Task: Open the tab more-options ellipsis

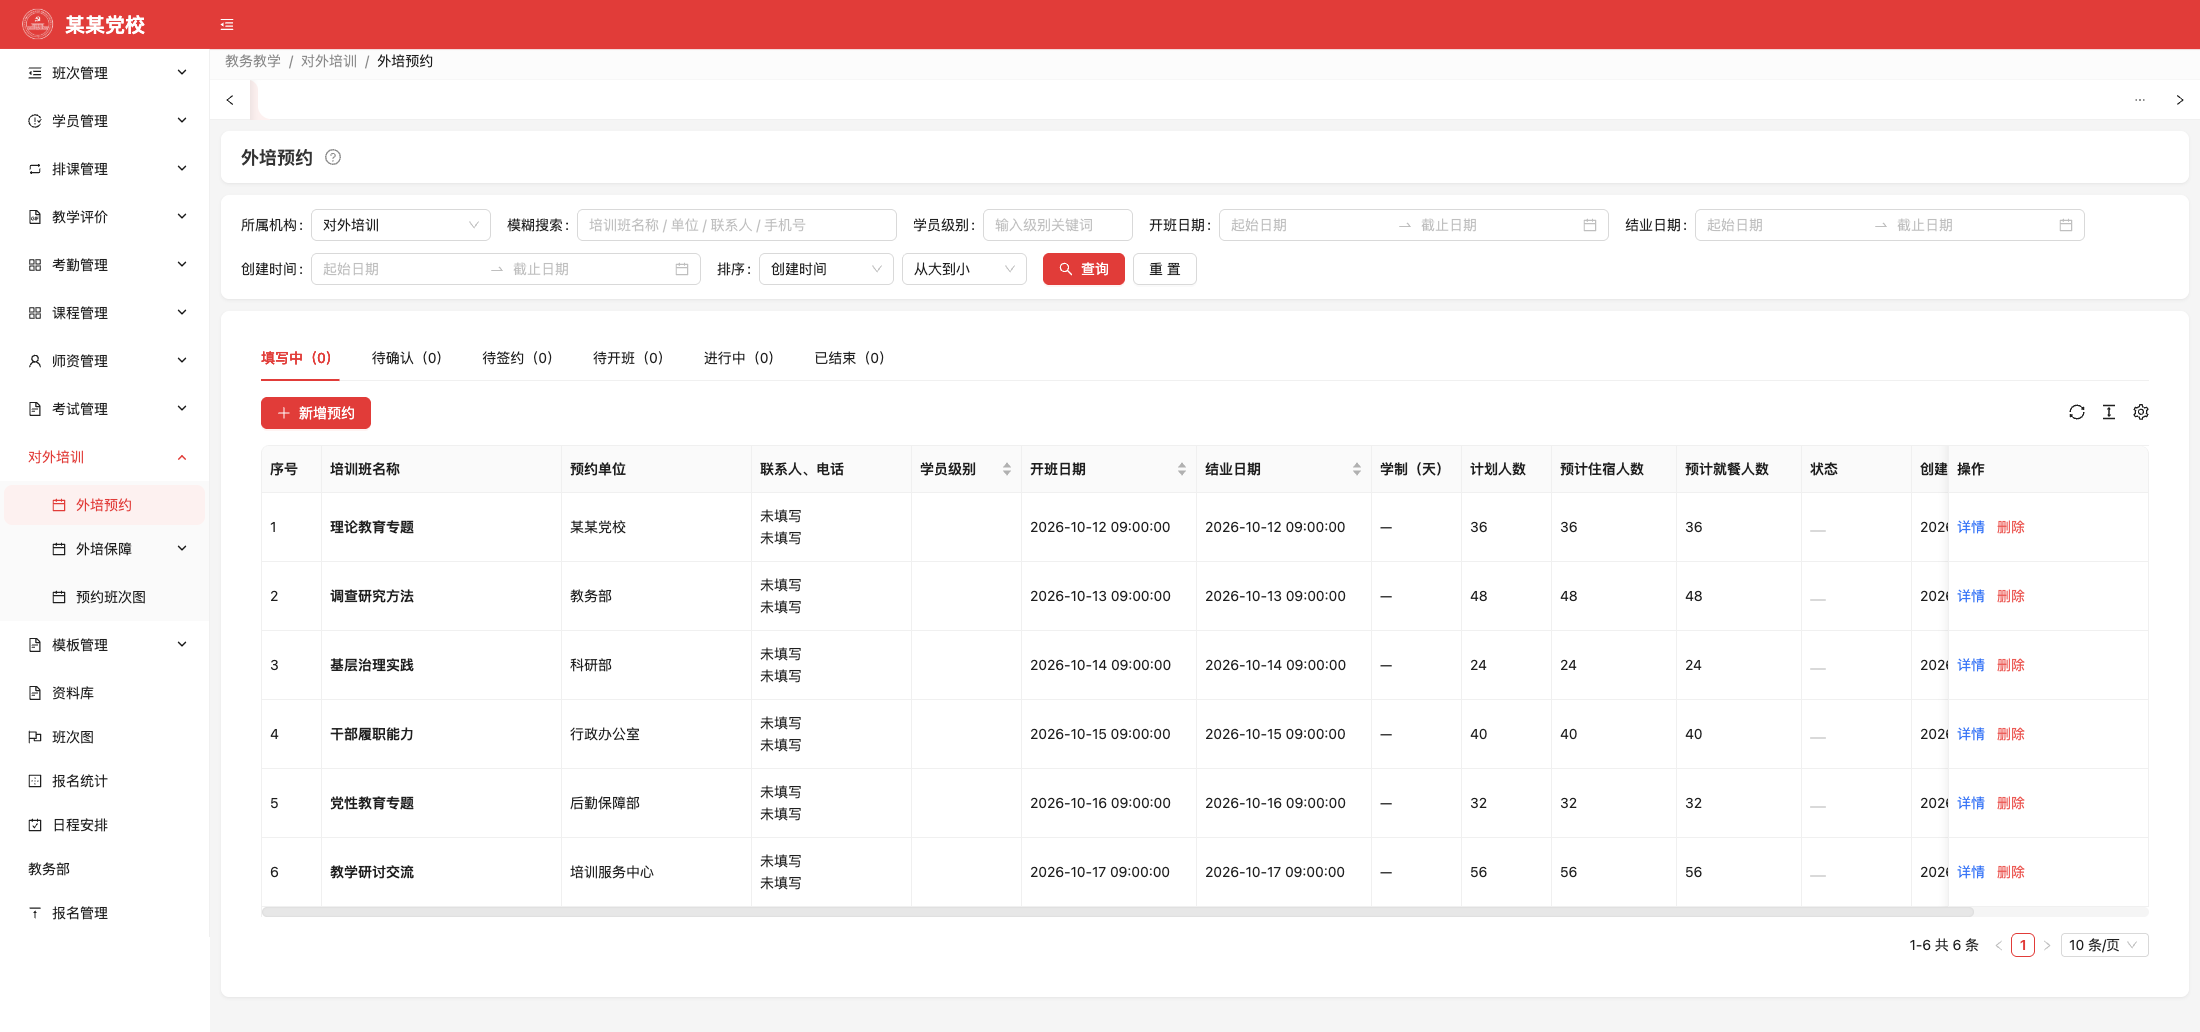Action: [x=2140, y=100]
